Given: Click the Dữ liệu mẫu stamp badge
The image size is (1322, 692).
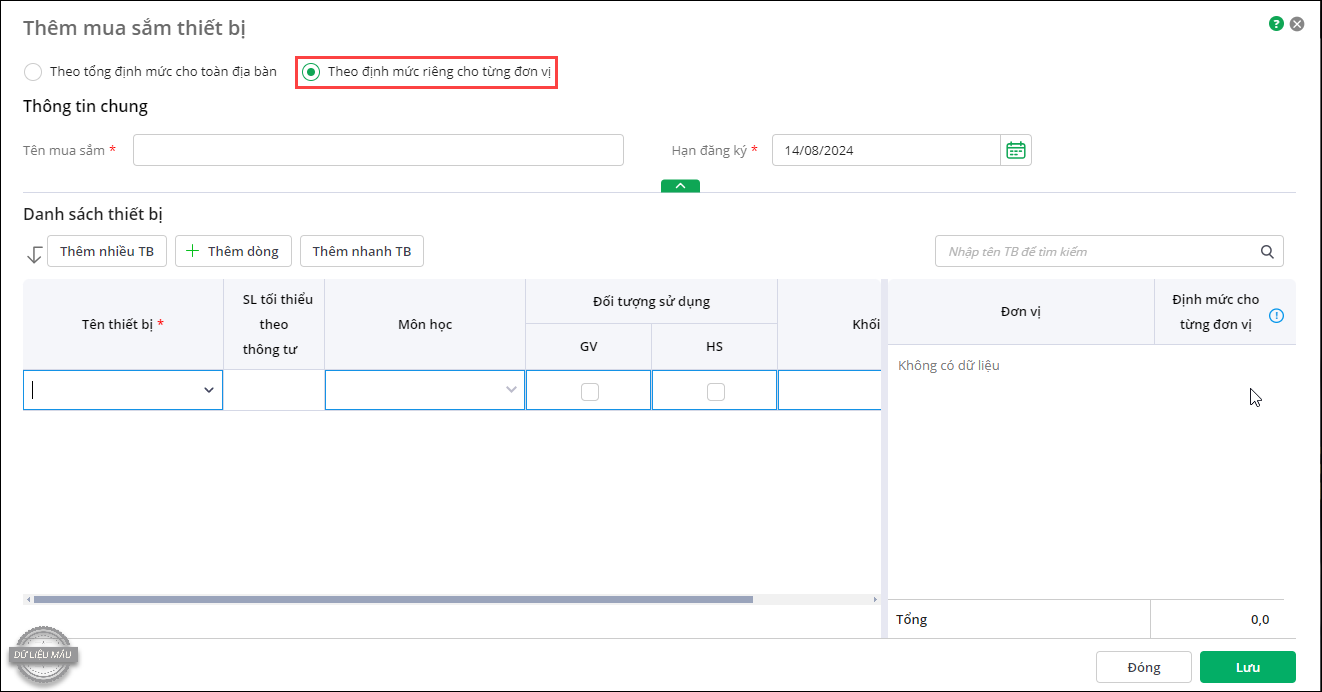Looking at the screenshot, I should 43,655.
